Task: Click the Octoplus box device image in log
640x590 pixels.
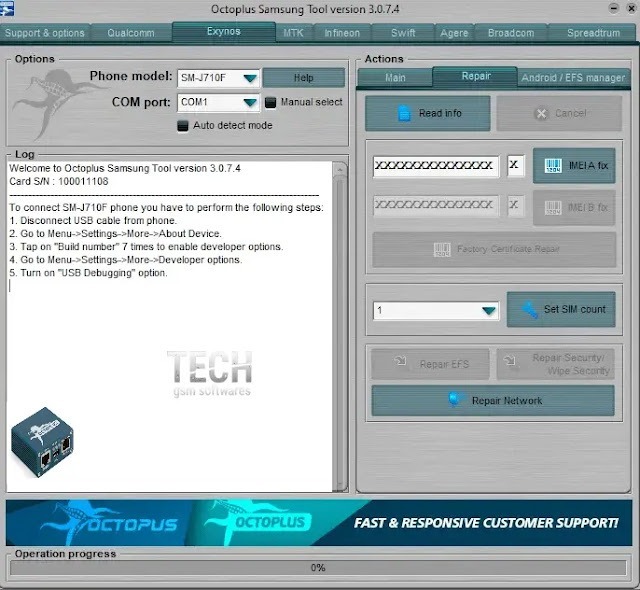Action: (42, 442)
